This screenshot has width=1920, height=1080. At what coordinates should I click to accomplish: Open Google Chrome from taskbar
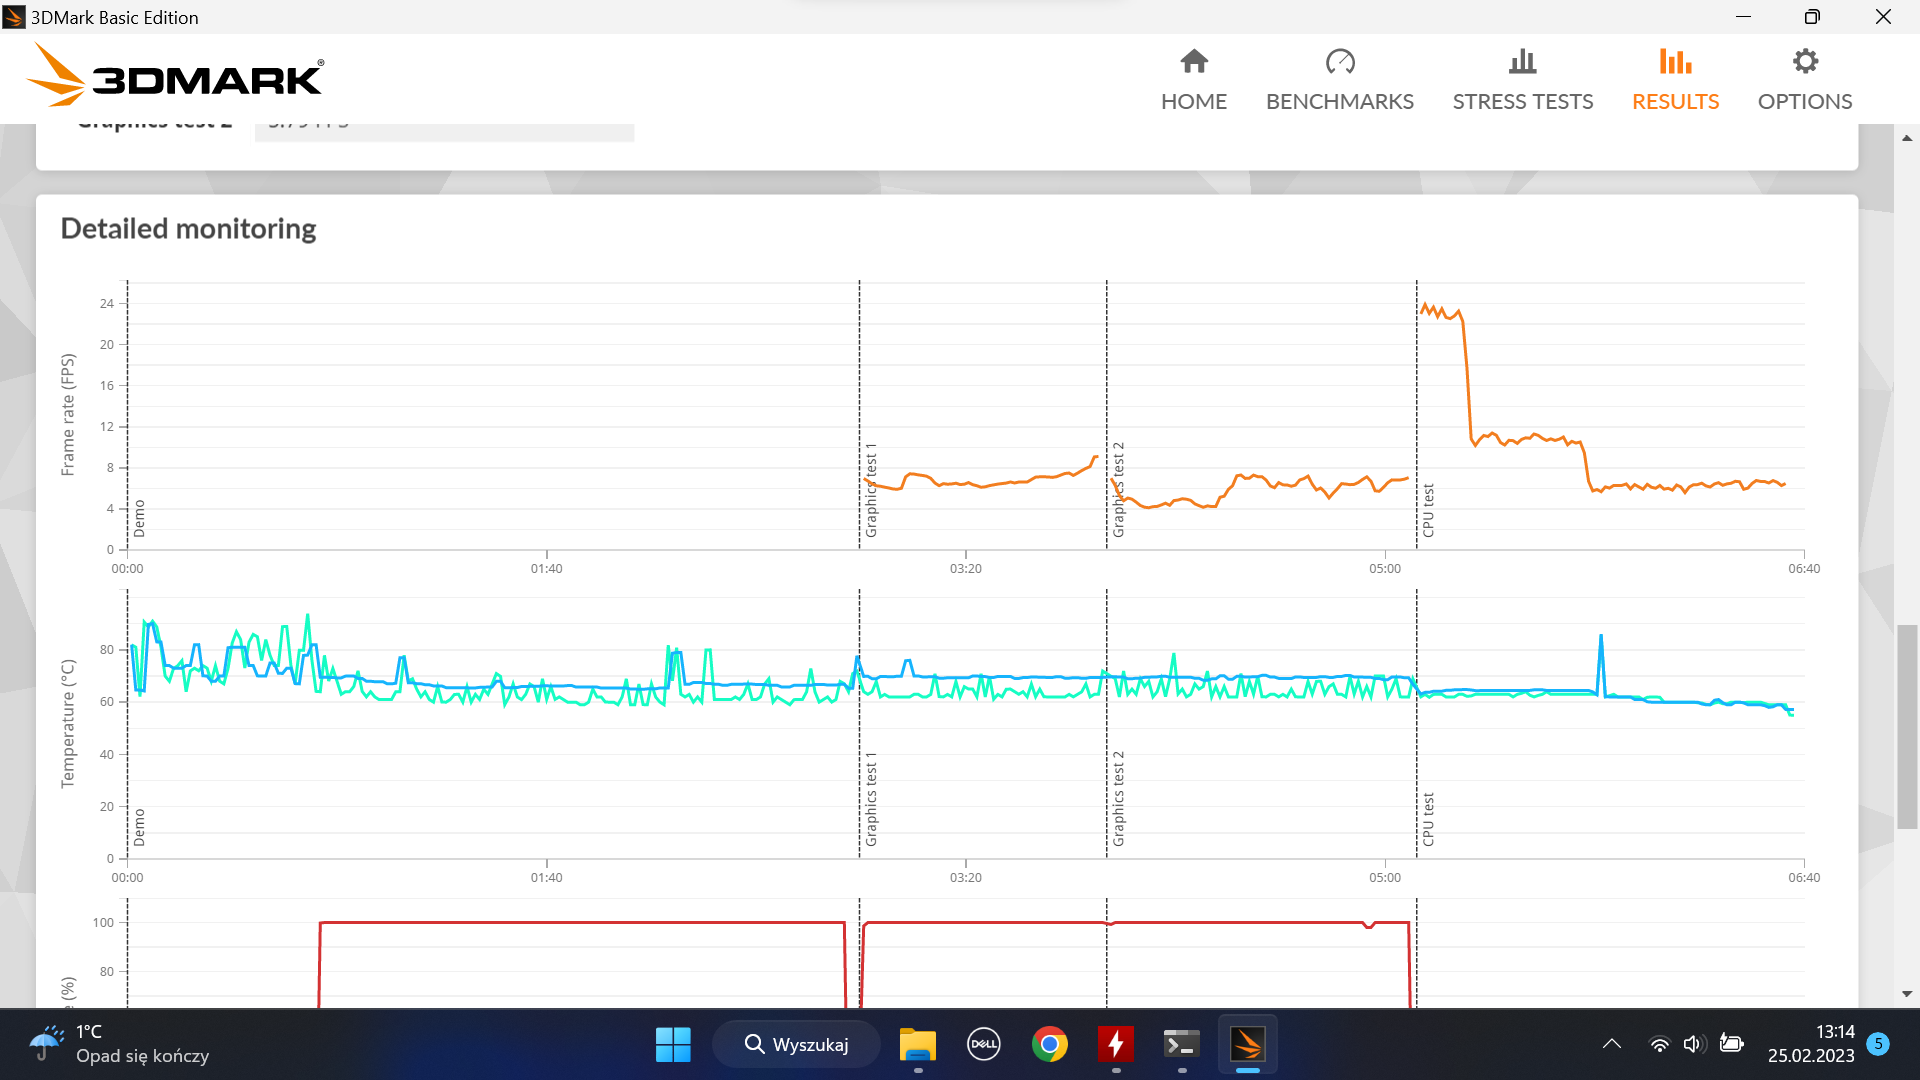pyautogui.click(x=1050, y=1045)
